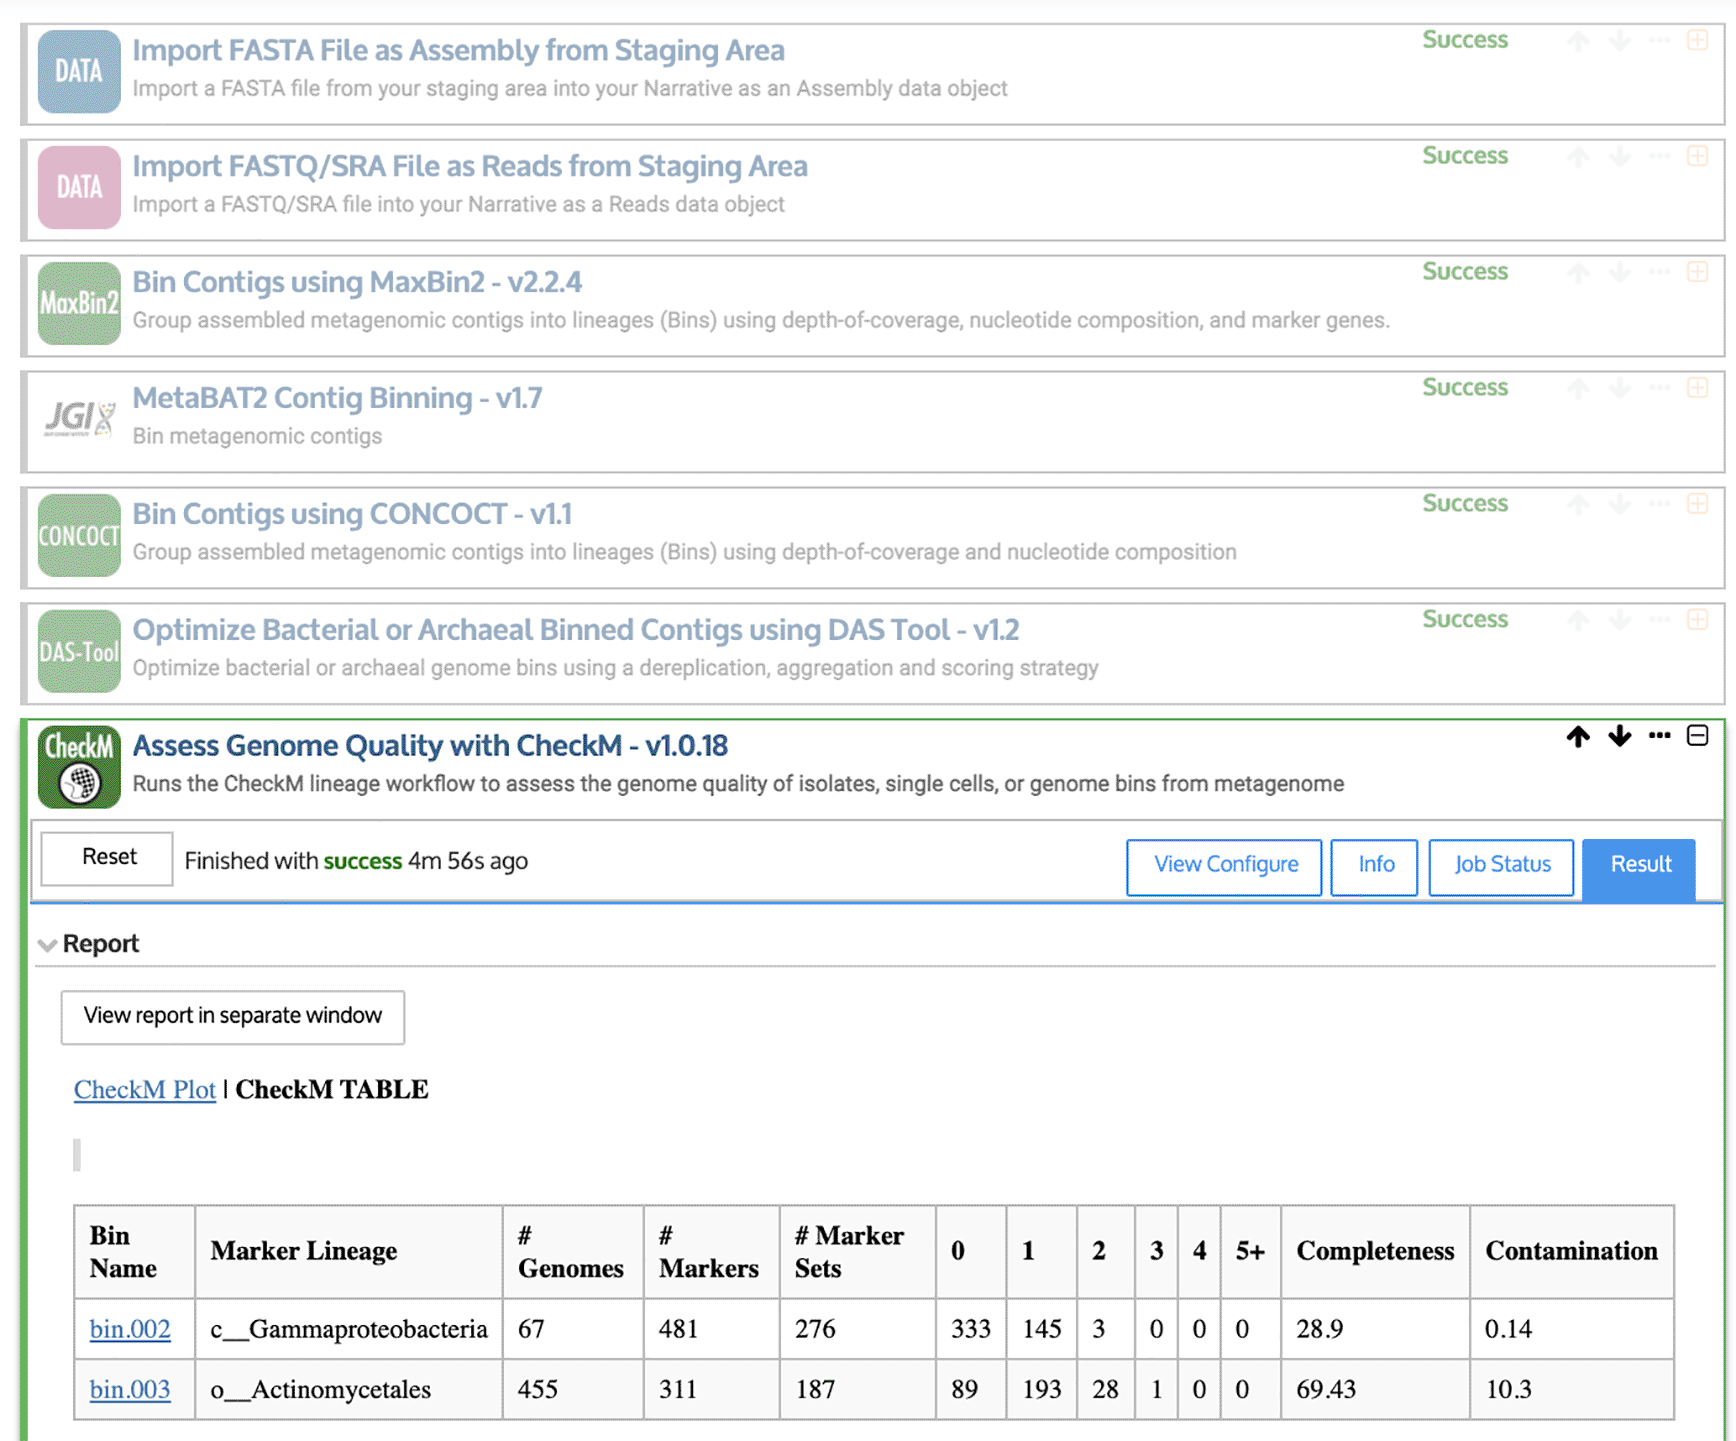Move the MaxBin2 cell down
The width and height of the screenshot is (1736, 1441).
coord(1620,273)
